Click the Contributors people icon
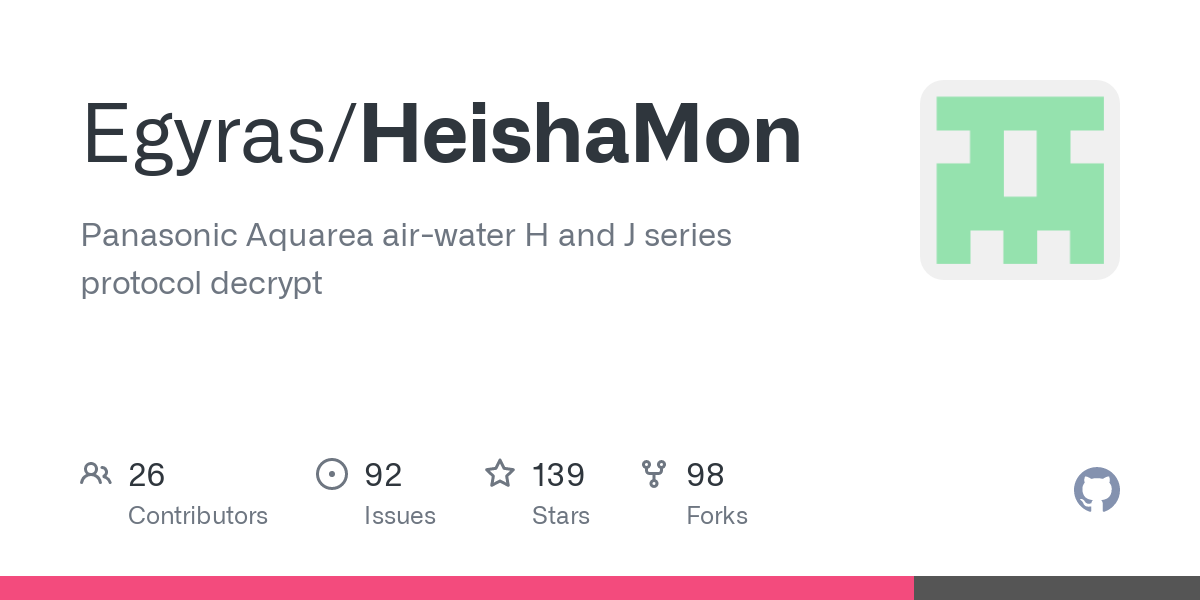1200x600 pixels. [x=96, y=474]
